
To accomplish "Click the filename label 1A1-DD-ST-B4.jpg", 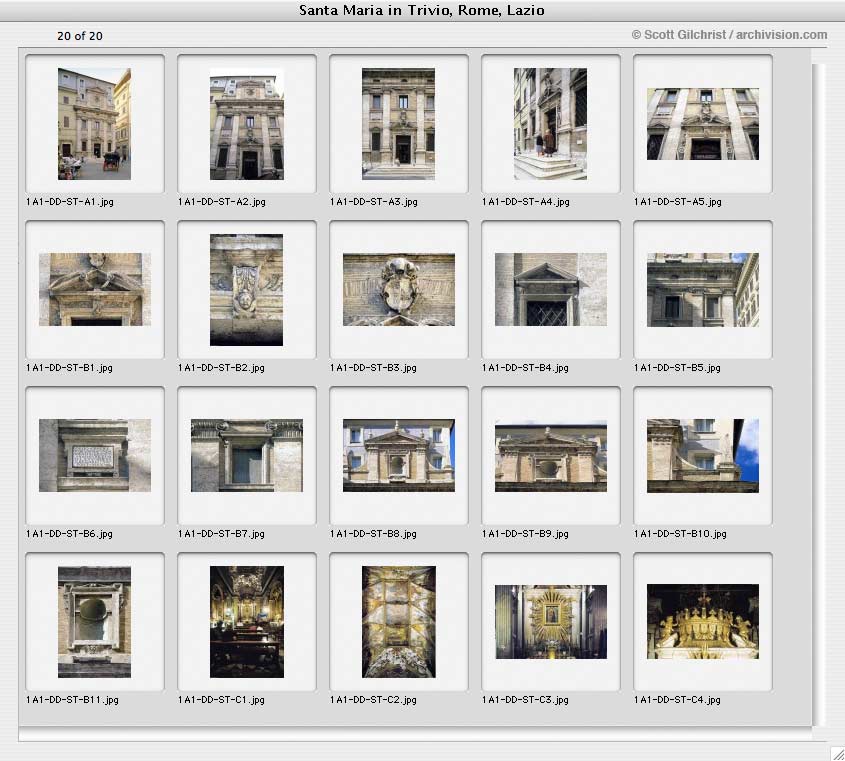I will (525, 368).
